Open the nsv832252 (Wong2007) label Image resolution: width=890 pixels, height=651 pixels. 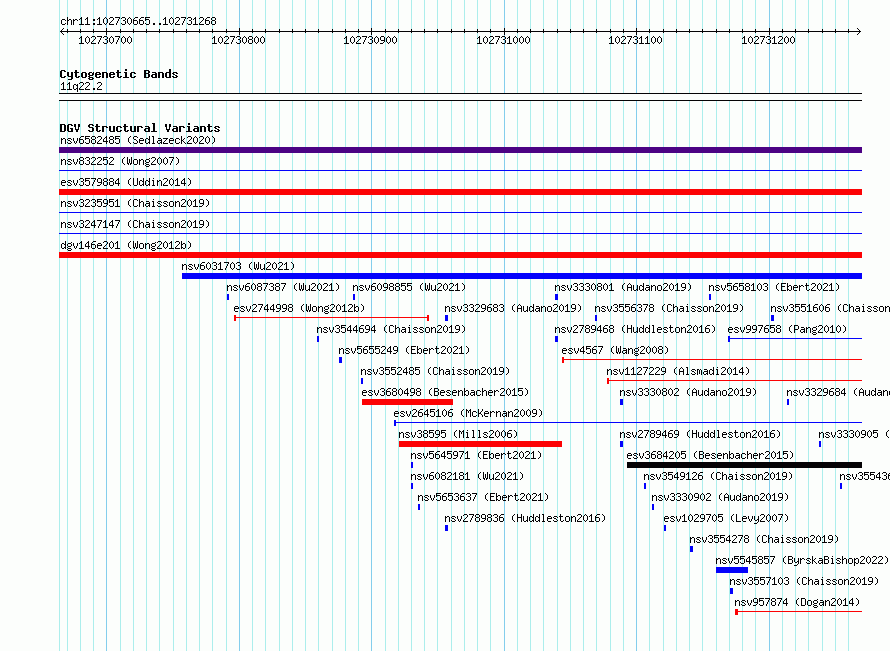point(120,161)
